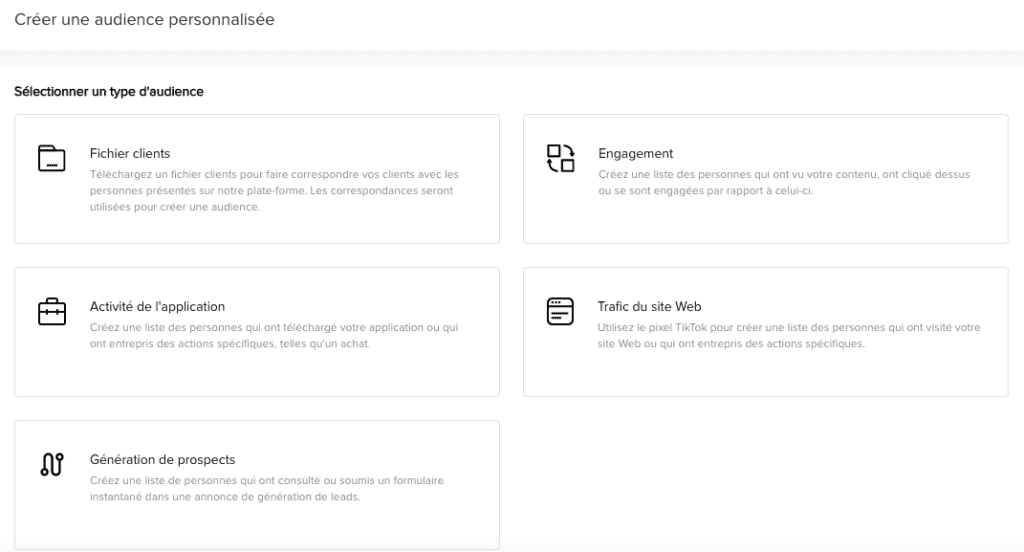The image size is (1024, 552).
Task: Click the description about downloaded app and purchases
Action: [274, 336]
